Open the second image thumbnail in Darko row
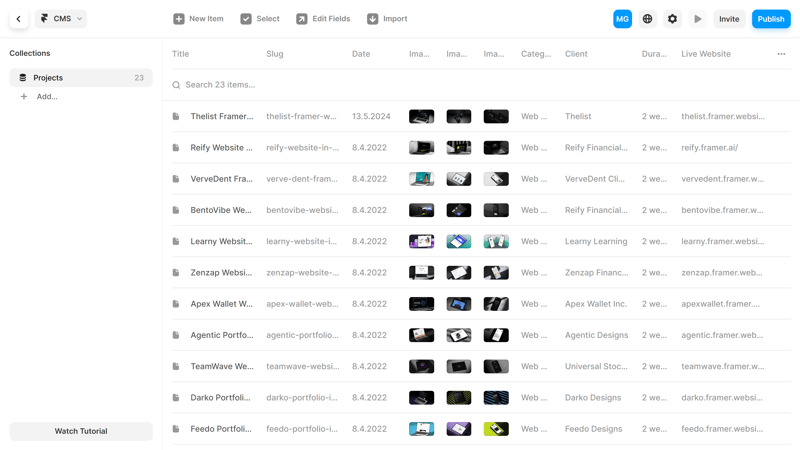Screen dimensions: 800x450 [459, 397]
